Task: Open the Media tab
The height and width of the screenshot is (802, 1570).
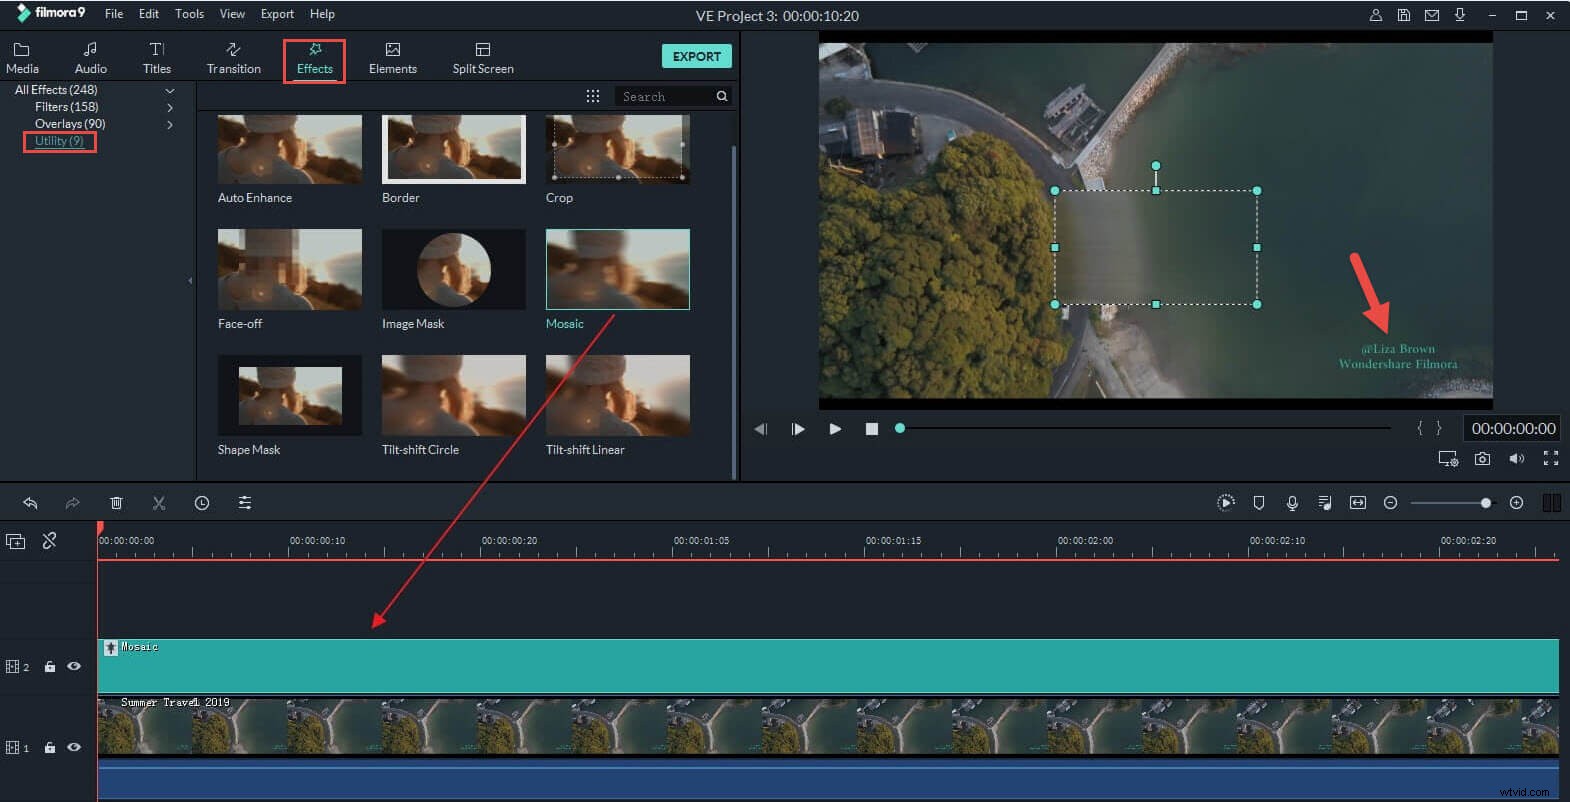Action: [x=22, y=58]
